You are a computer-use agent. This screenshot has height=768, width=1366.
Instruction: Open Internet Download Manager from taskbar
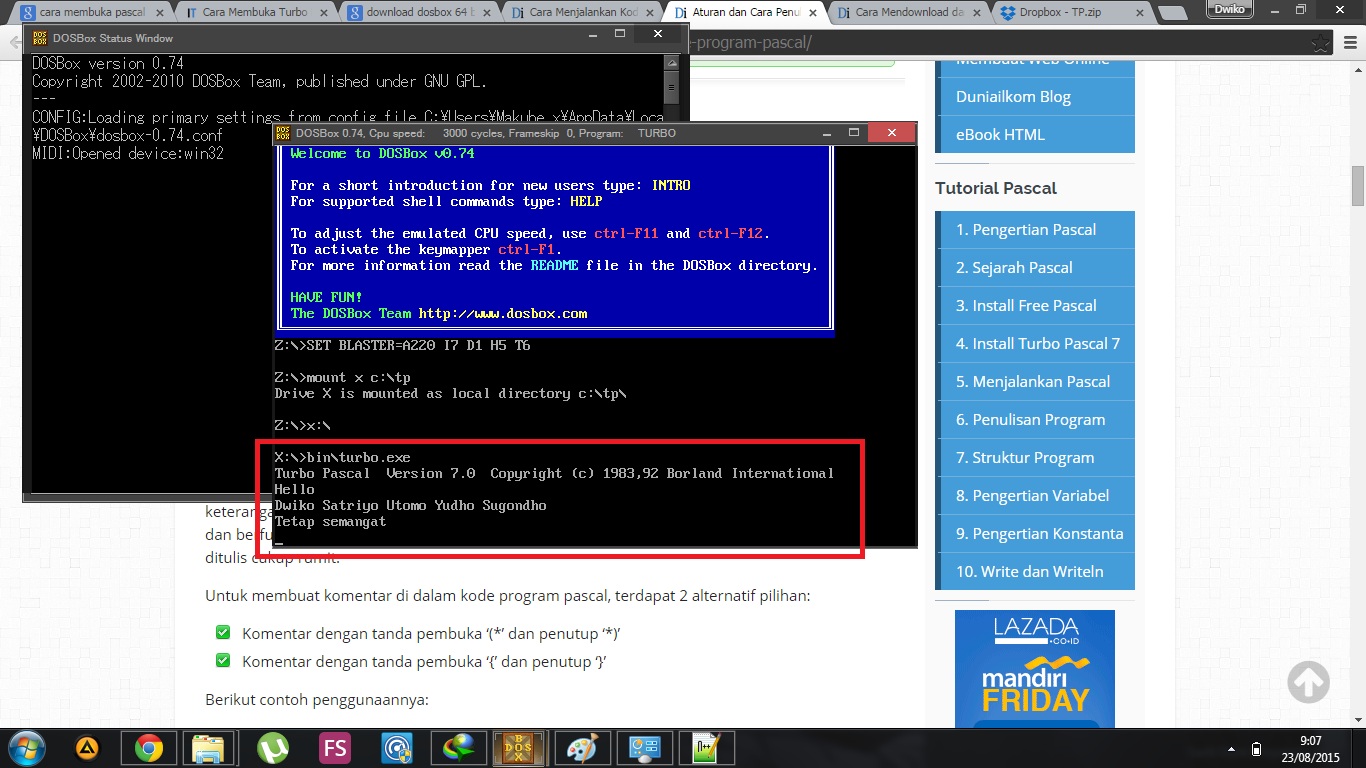459,748
